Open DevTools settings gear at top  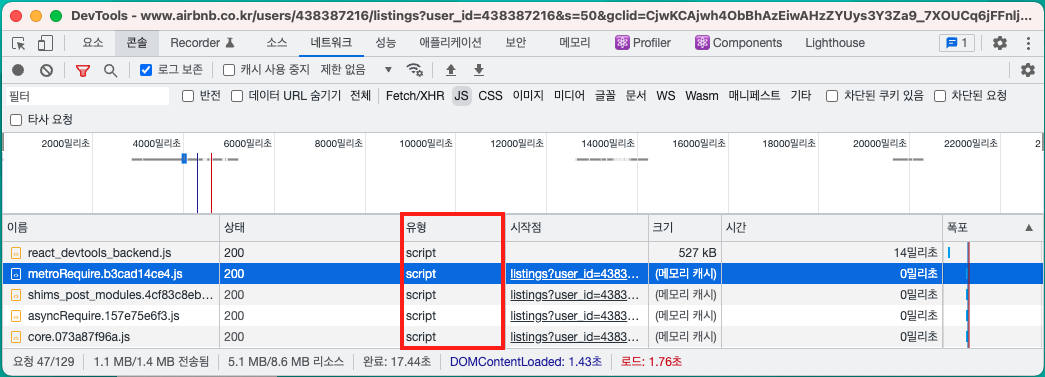click(x=1000, y=43)
